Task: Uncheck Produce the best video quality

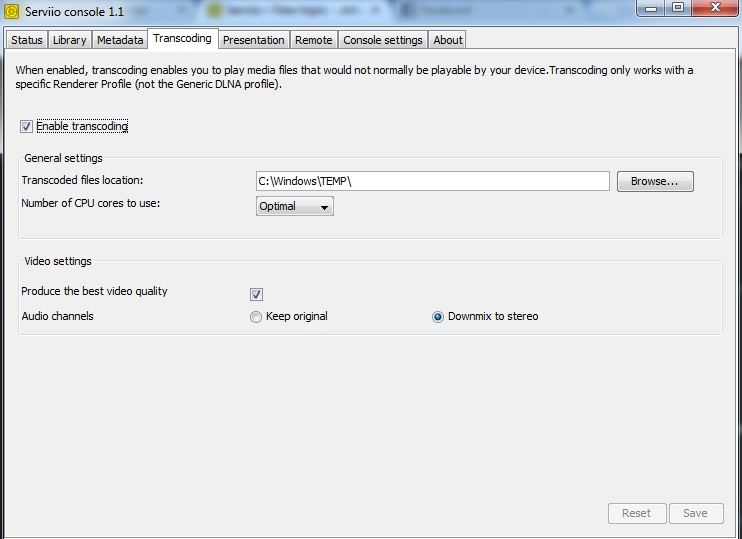Action: pyautogui.click(x=256, y=294)
